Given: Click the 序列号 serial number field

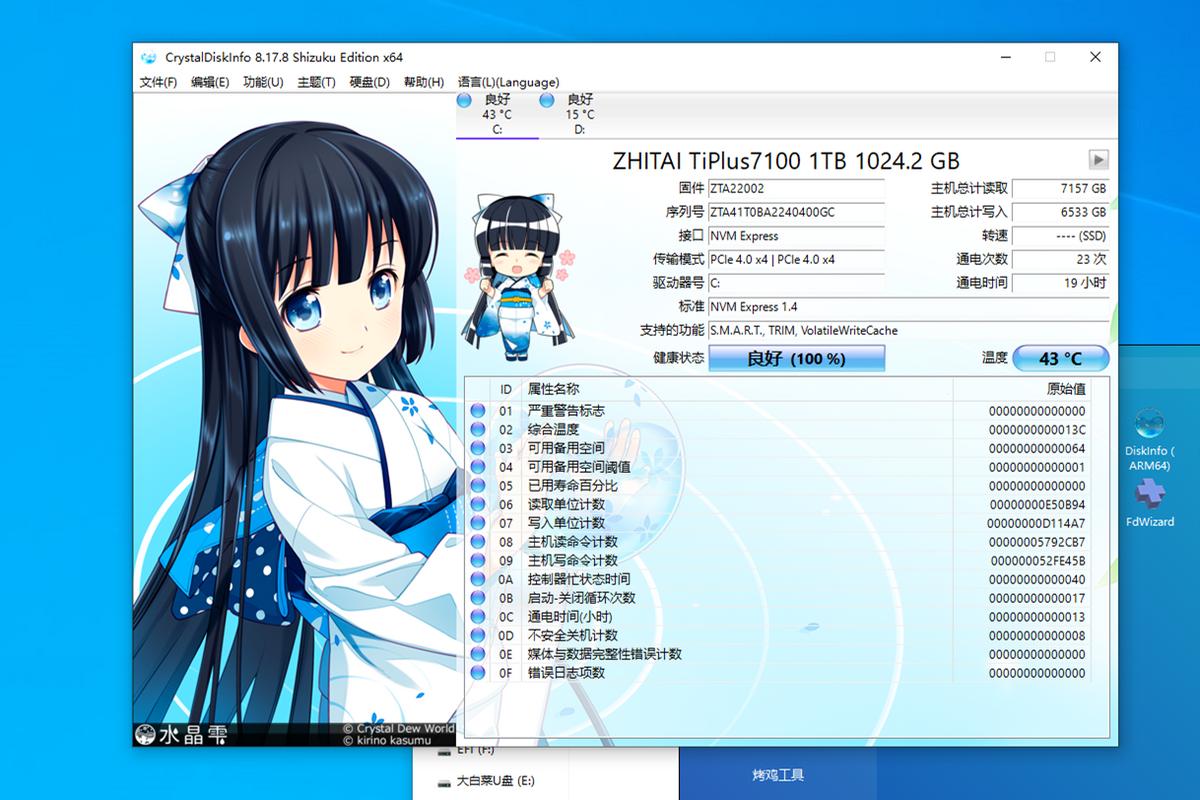Looking at the screenshot, I should (x=795, y=212).
